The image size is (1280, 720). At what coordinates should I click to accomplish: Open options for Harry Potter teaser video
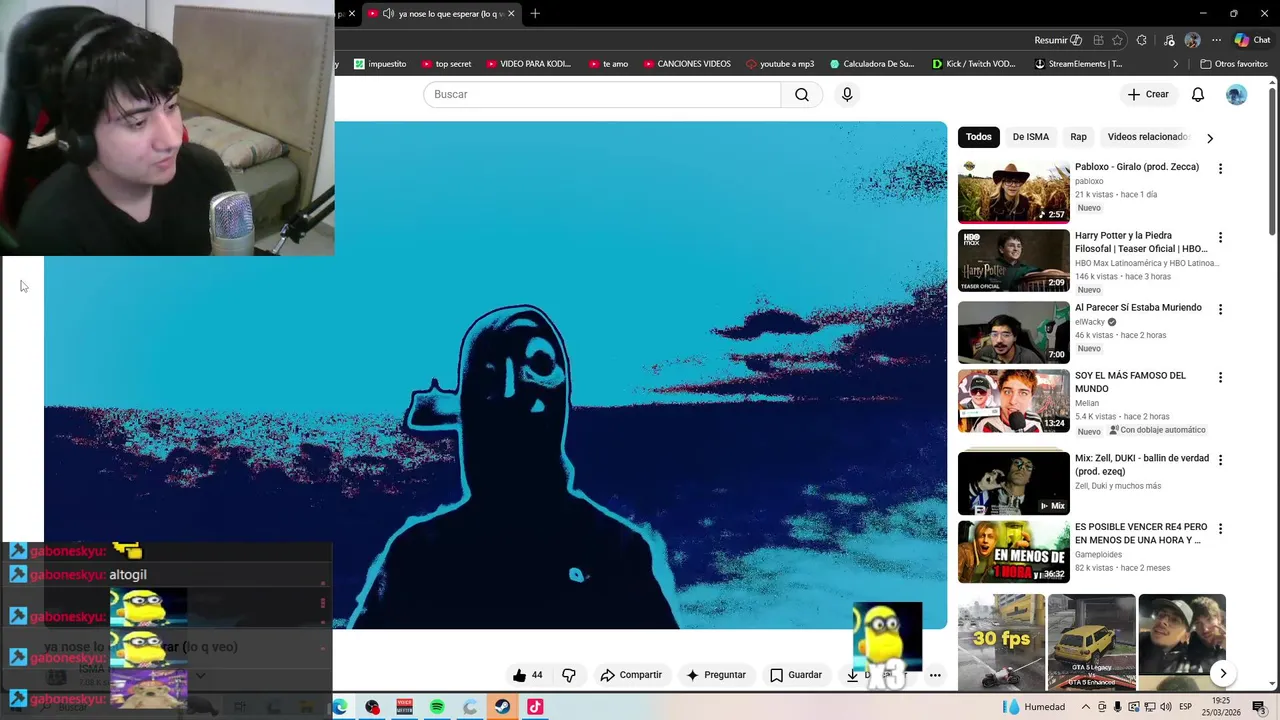click(1220, 238)
